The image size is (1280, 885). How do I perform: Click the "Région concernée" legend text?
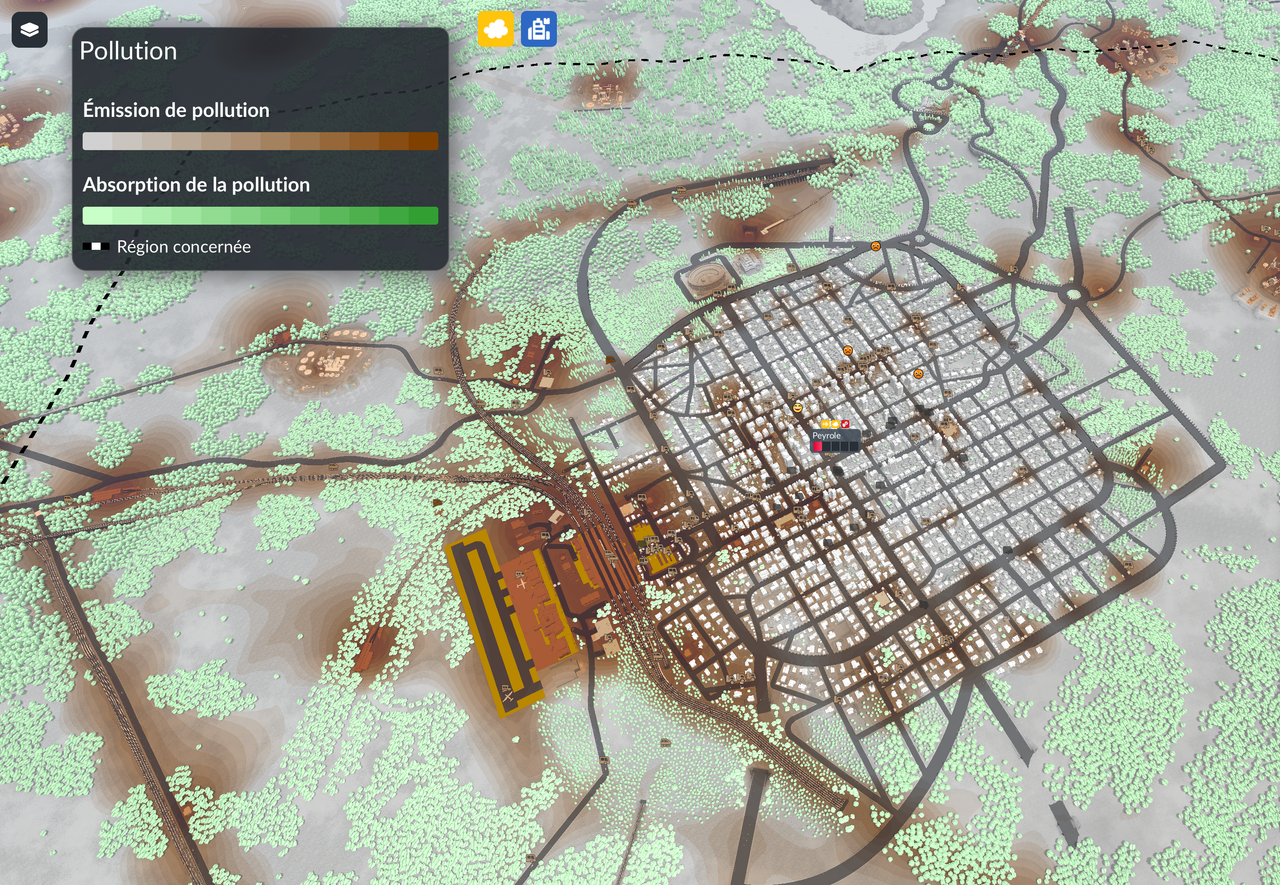point(184,246)
